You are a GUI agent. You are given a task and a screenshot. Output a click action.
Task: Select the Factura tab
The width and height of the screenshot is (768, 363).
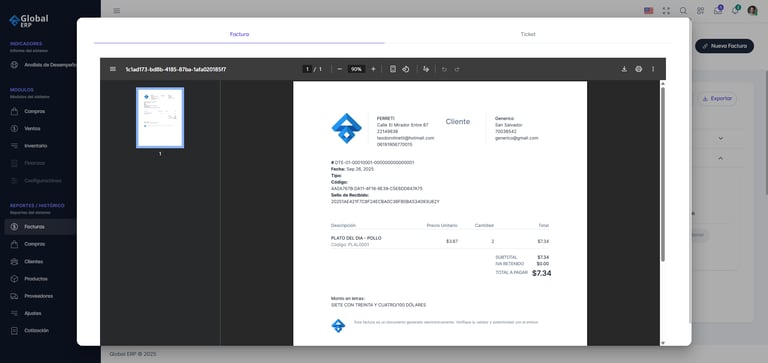click(240, 34)
